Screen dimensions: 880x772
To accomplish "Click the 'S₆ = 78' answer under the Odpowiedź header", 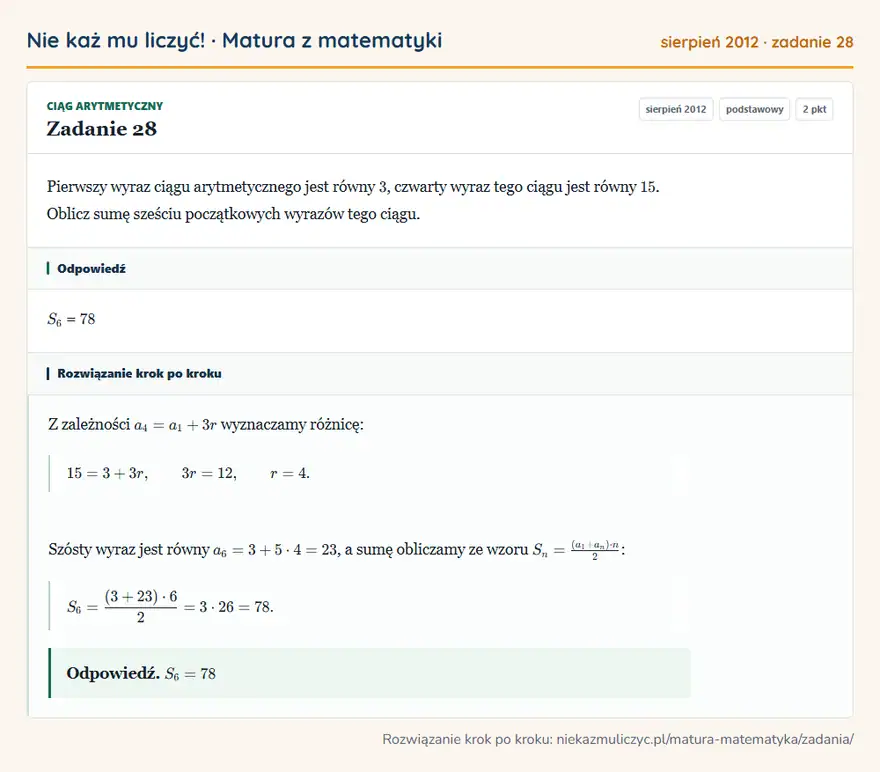I will tap(71, 319).
